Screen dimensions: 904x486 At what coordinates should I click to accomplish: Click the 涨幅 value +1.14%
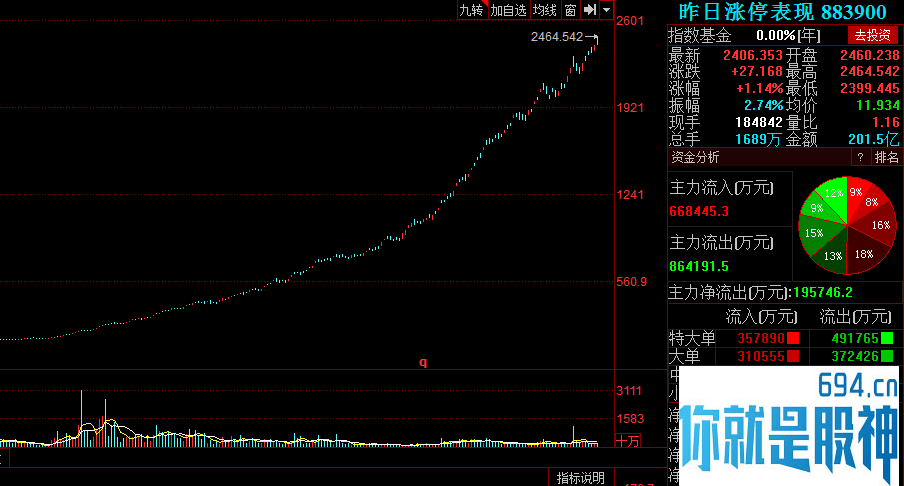759,89
